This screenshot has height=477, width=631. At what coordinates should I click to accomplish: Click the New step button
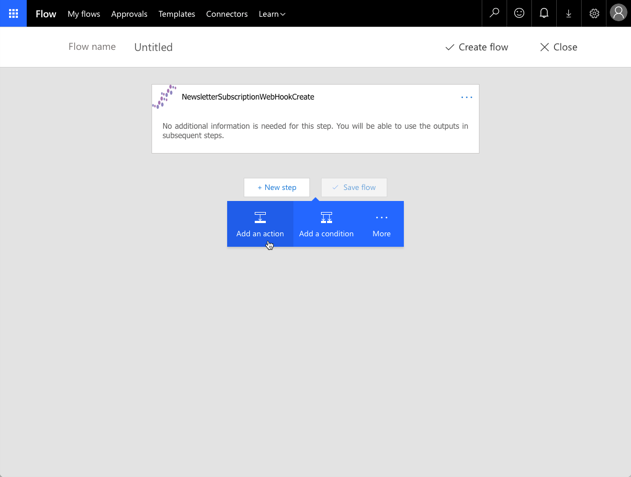pos(277,187)
